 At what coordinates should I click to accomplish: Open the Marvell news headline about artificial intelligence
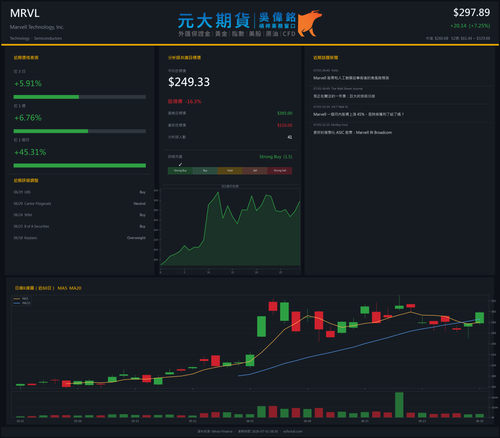(351, 78)
